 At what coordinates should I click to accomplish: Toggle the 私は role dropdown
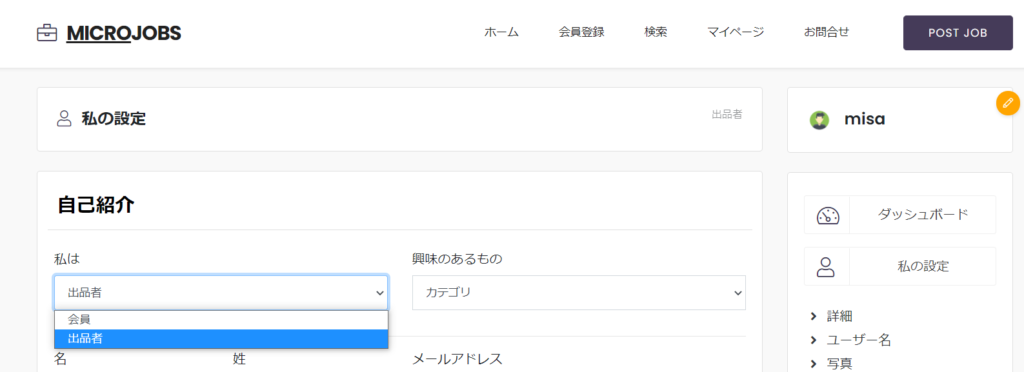(221, 292)
